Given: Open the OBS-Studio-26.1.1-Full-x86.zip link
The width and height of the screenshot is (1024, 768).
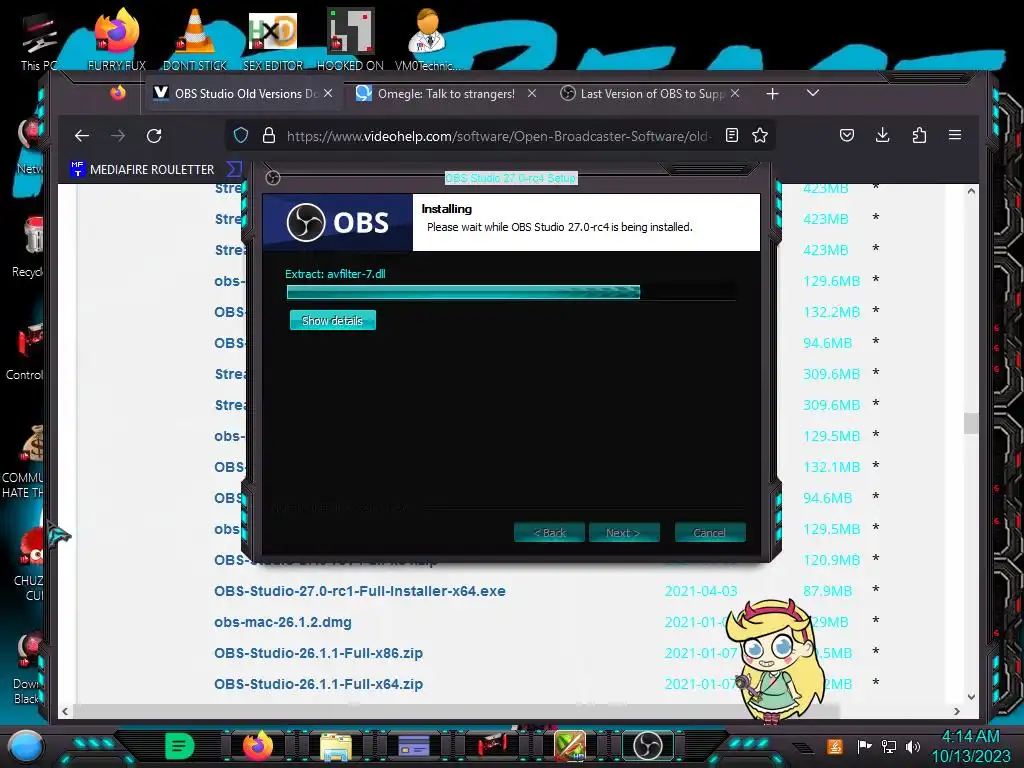Looking at the screenshot, I should click(x=318, y=653).
